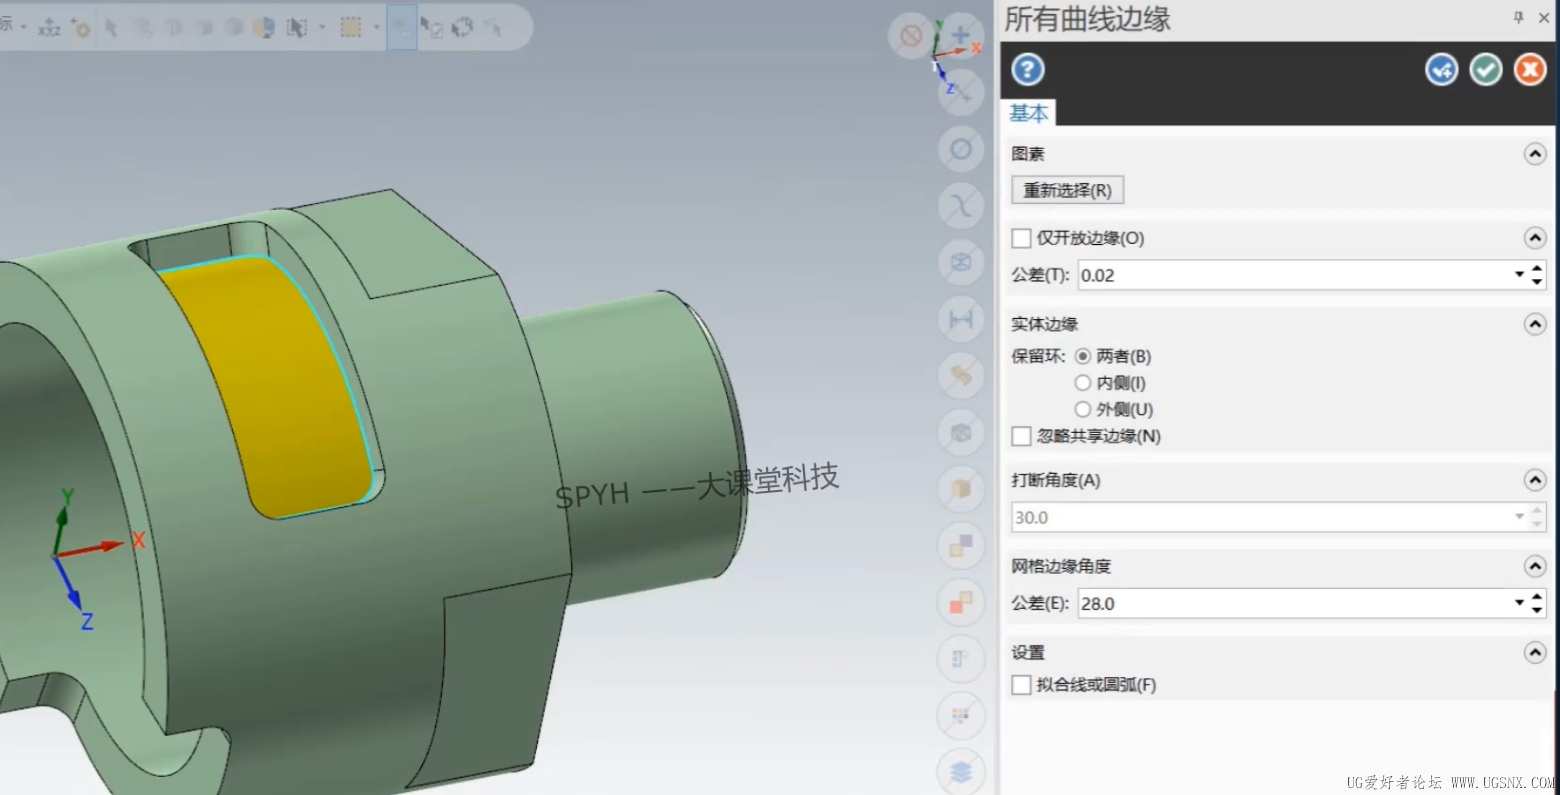Click the bottom layers quick-mask icon
This screenshot has width=1560, height=795.
(x=960, y=772)
